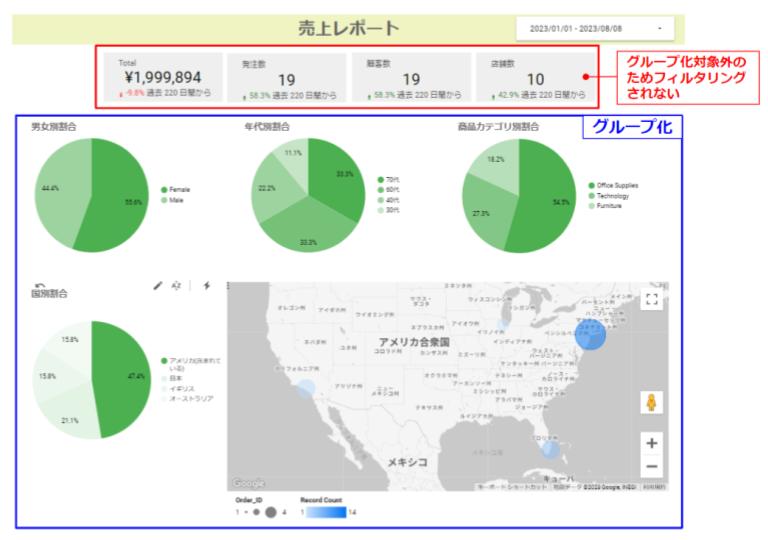Zoom in on the map with plus

click(x=651, y=443)
